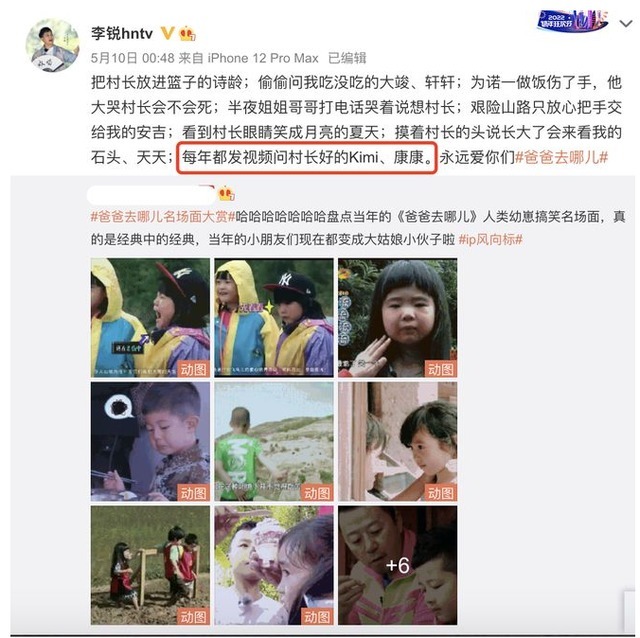Click the crown icon in reposted post
640x638 pixels.
[x=227, y=193]
